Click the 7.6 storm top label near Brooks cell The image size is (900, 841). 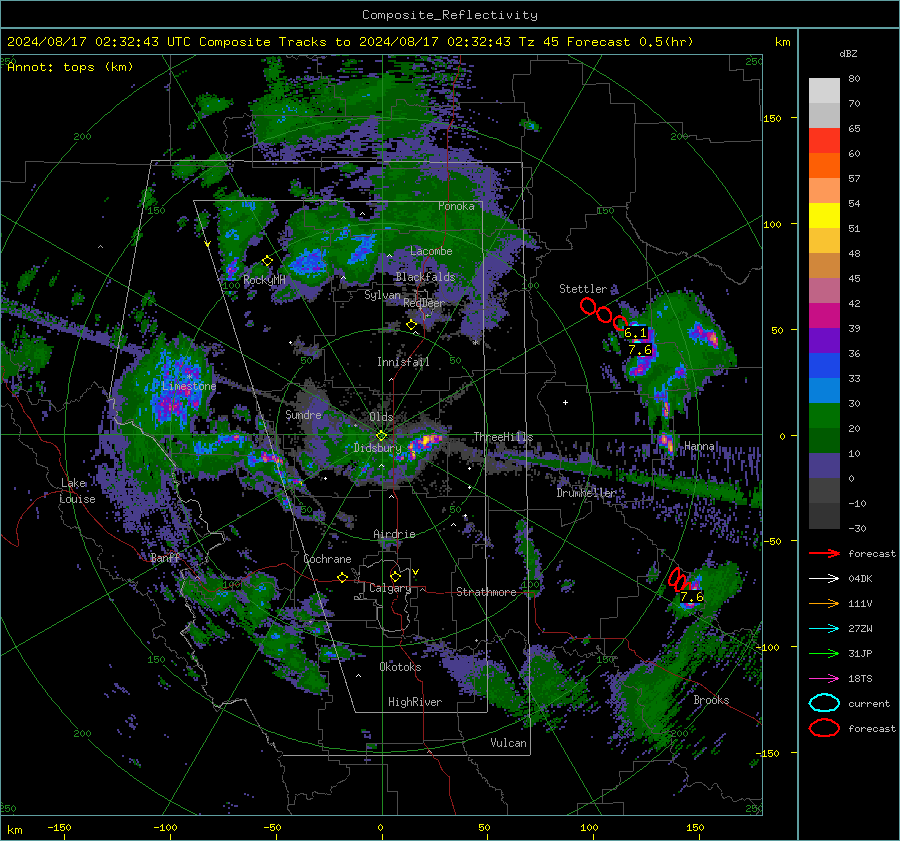point(692,597)
